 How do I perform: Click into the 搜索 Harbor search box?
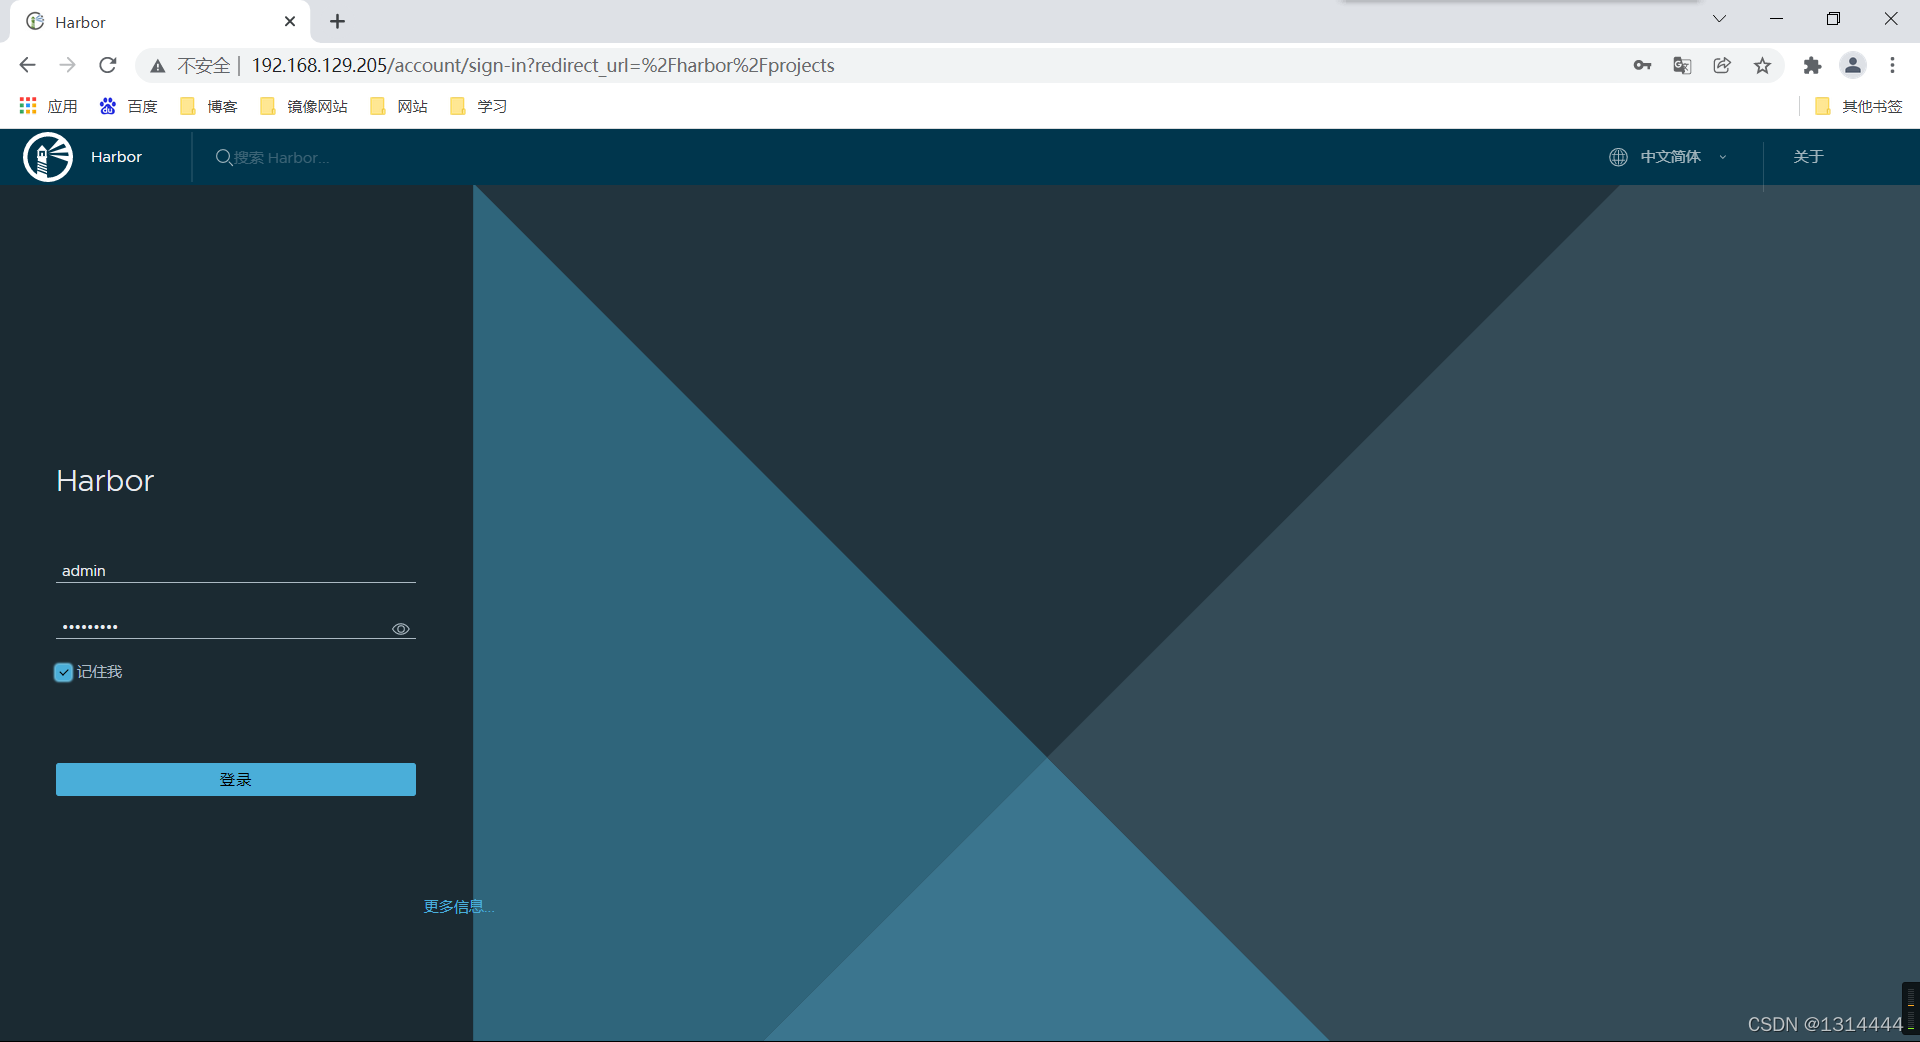pos(282,157)
